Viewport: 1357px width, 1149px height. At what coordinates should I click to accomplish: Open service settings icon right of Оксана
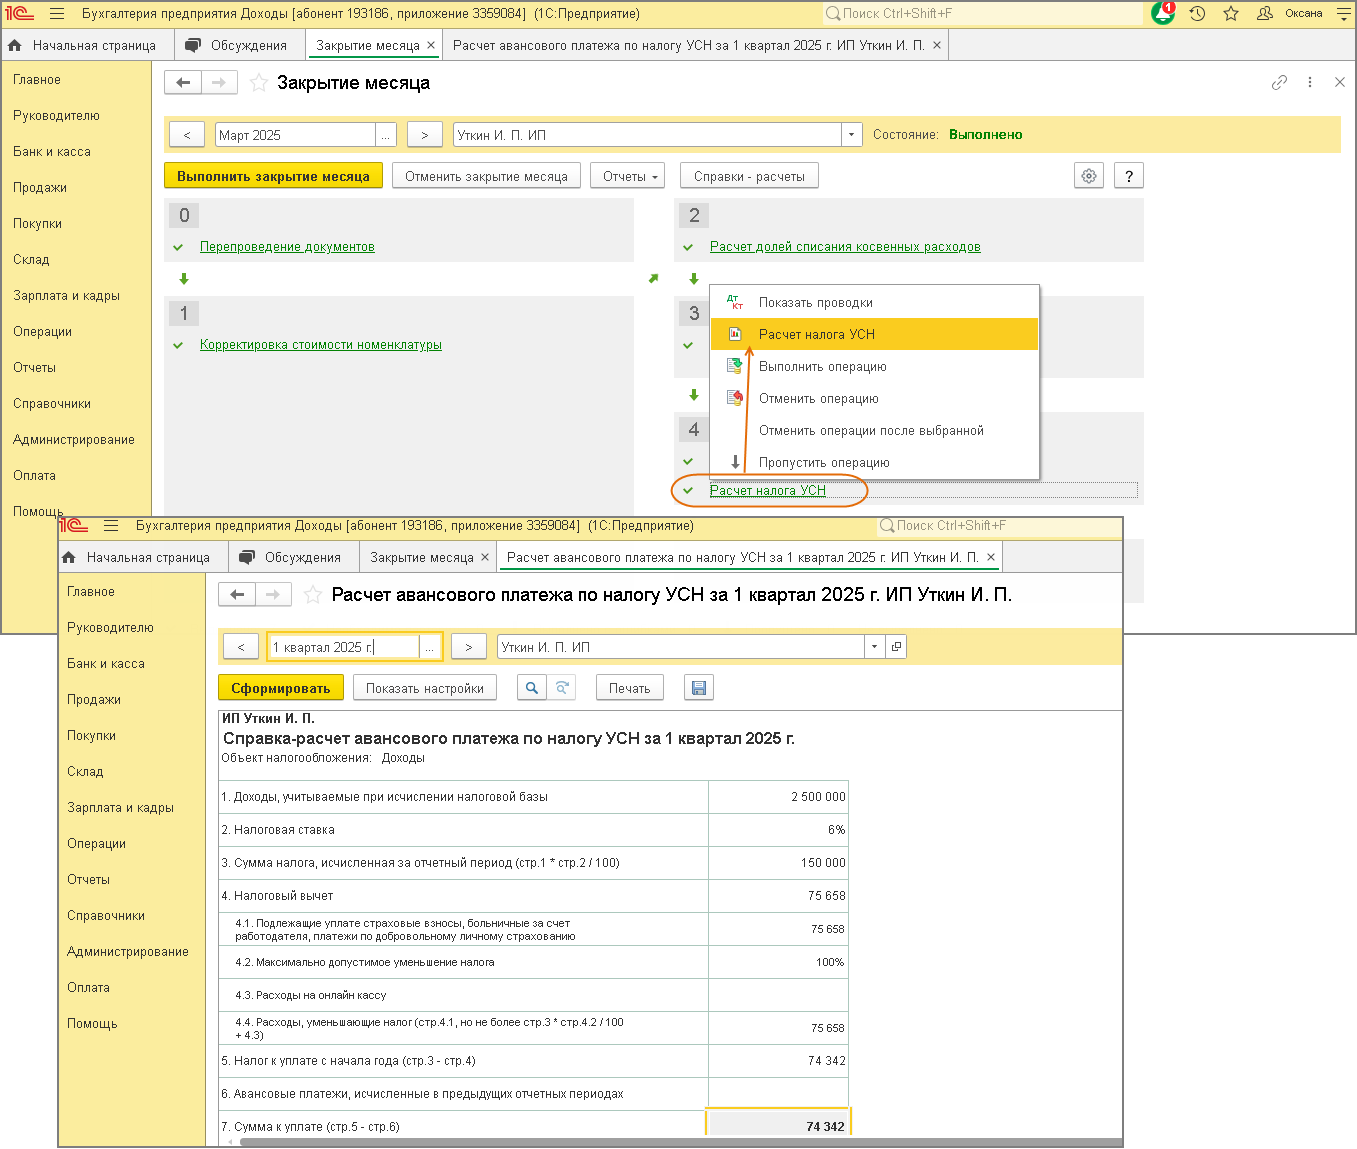tap(1343, 14)
